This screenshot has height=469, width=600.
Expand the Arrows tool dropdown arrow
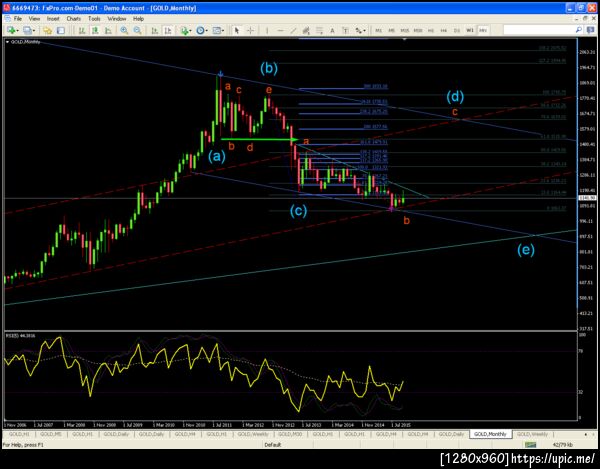pyautogui.click(x=365, y=31)
